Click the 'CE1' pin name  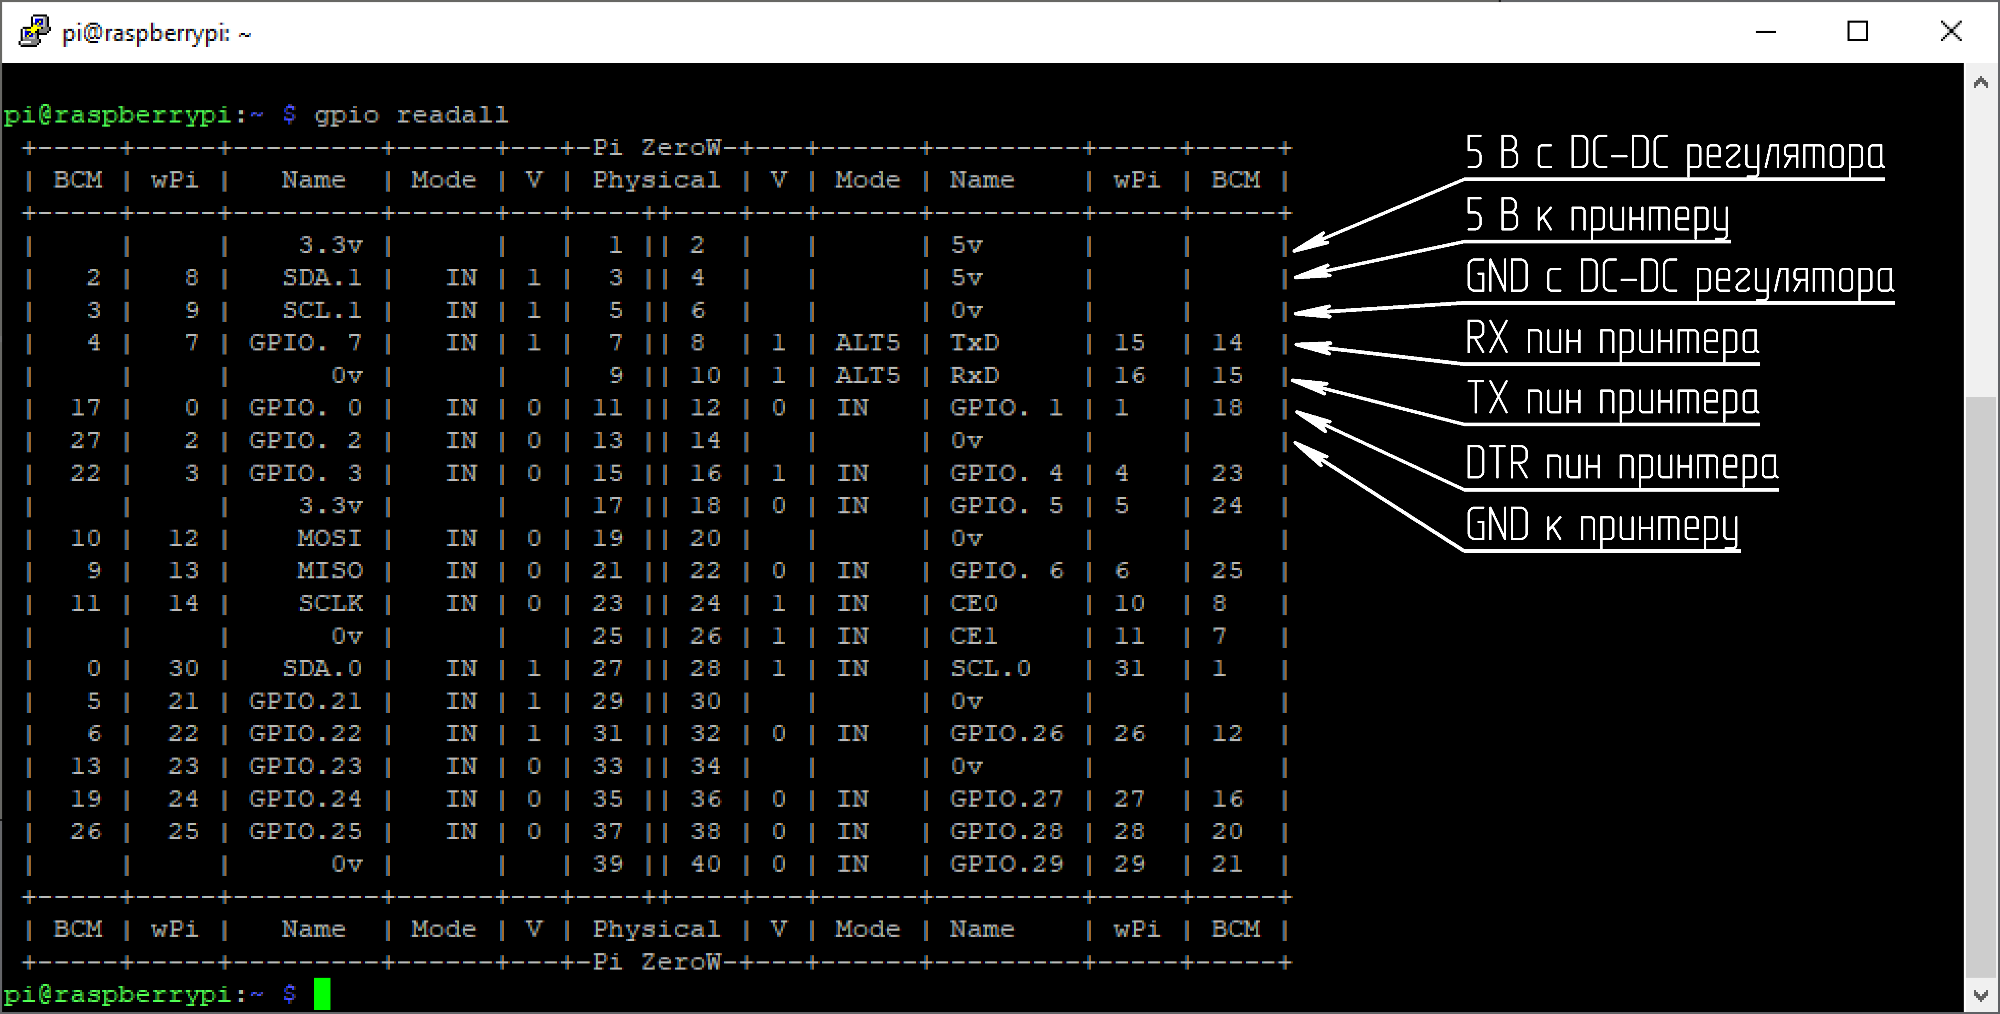point(974,636)
